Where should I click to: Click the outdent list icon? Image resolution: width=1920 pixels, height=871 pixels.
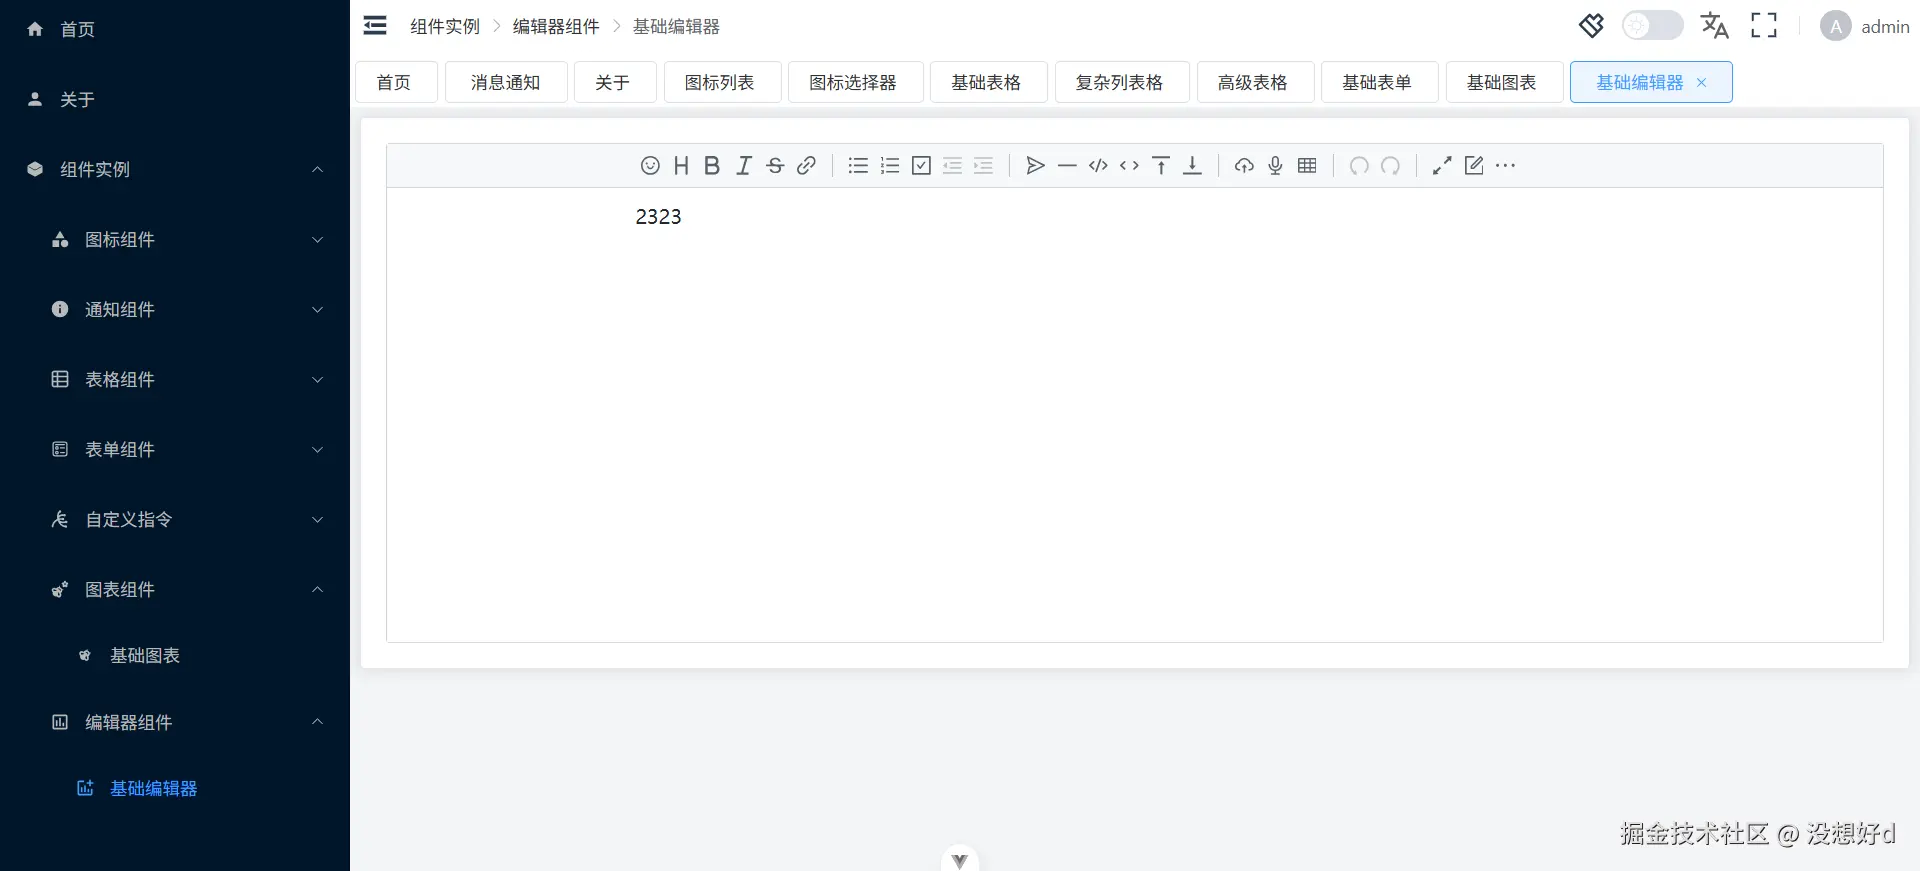tap(952, 166)
